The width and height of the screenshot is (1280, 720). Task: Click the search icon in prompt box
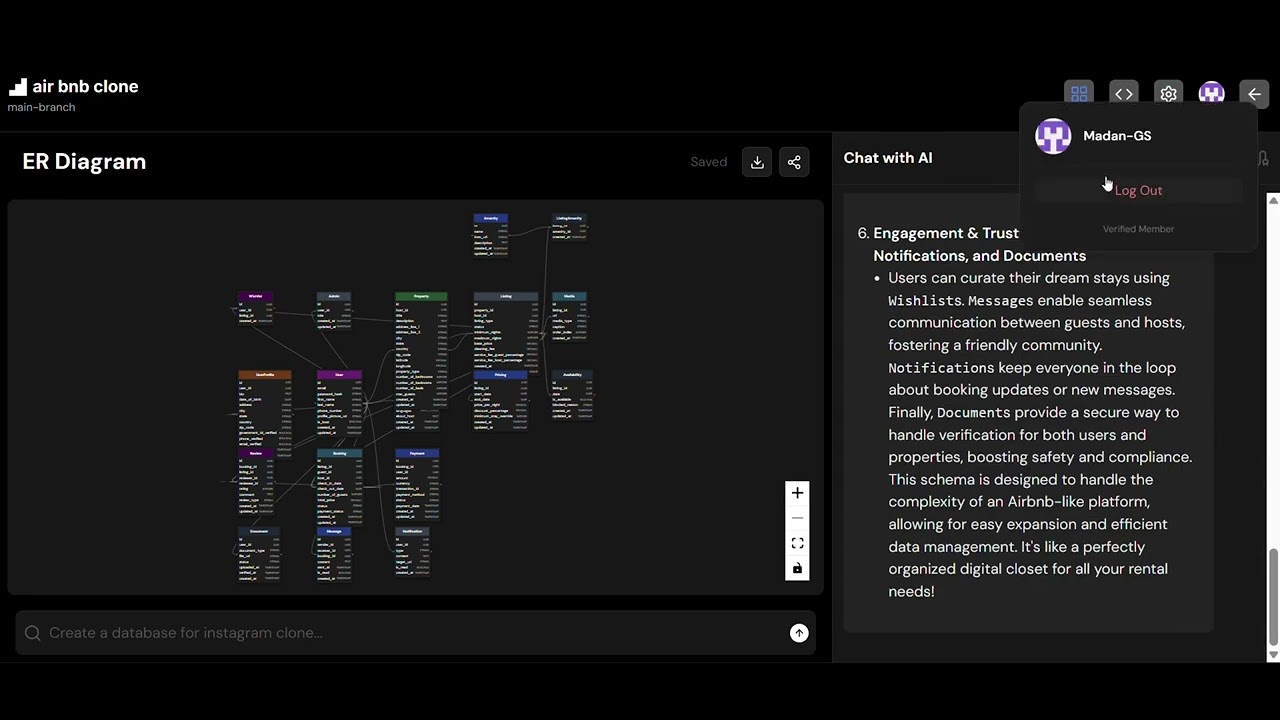pyautogui.click(x=32, y=633)
